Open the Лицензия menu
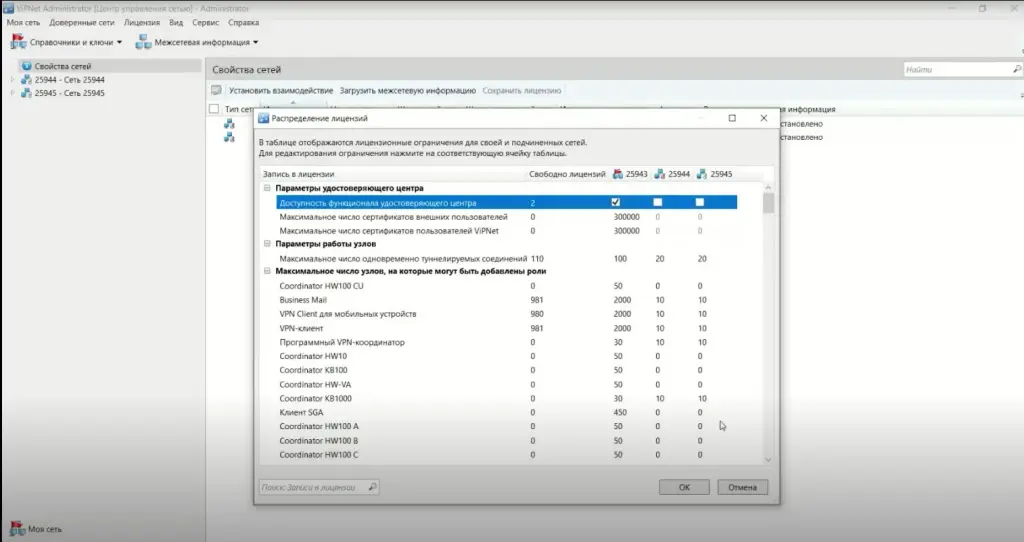Image resolution: width=1024 pixels, height=542 pixels. (142, 22)
